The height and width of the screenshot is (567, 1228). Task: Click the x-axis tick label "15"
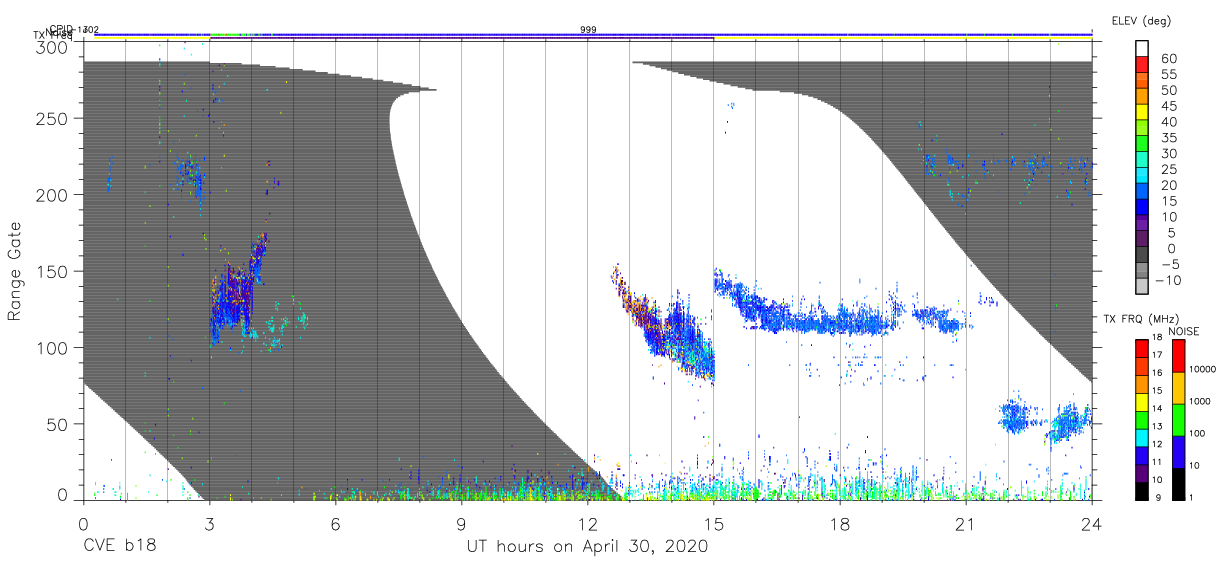713,525
